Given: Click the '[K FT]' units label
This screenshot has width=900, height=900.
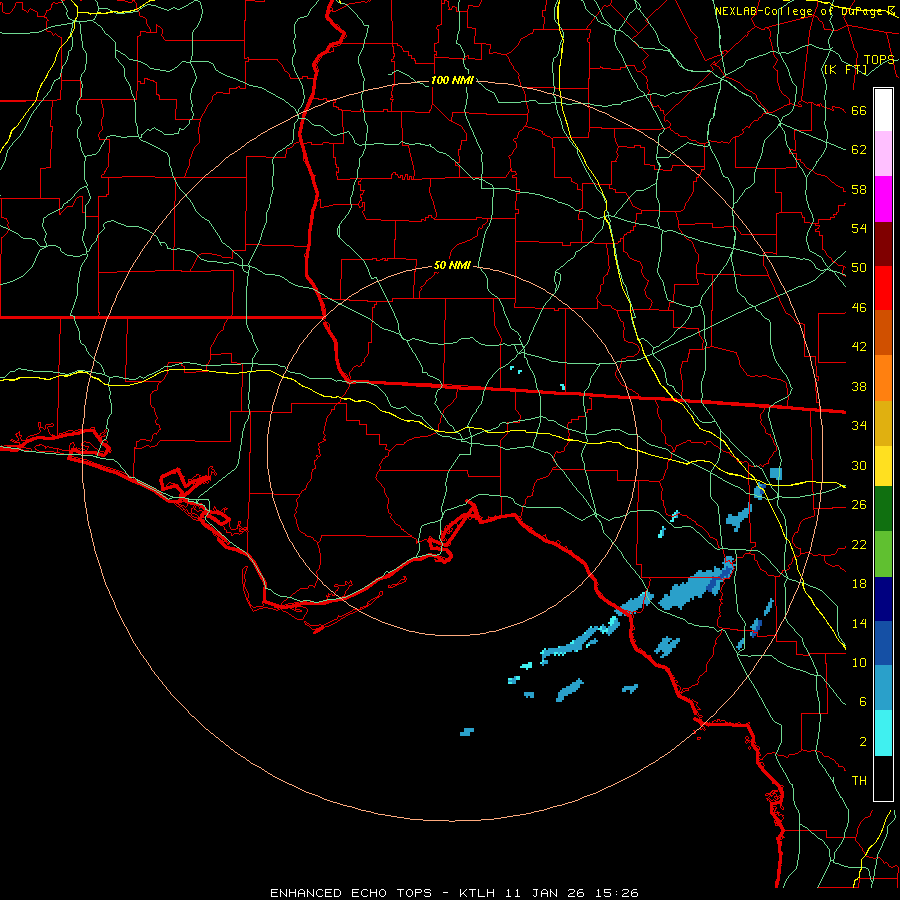Looking at the screenshot, I should click(845, 70).
